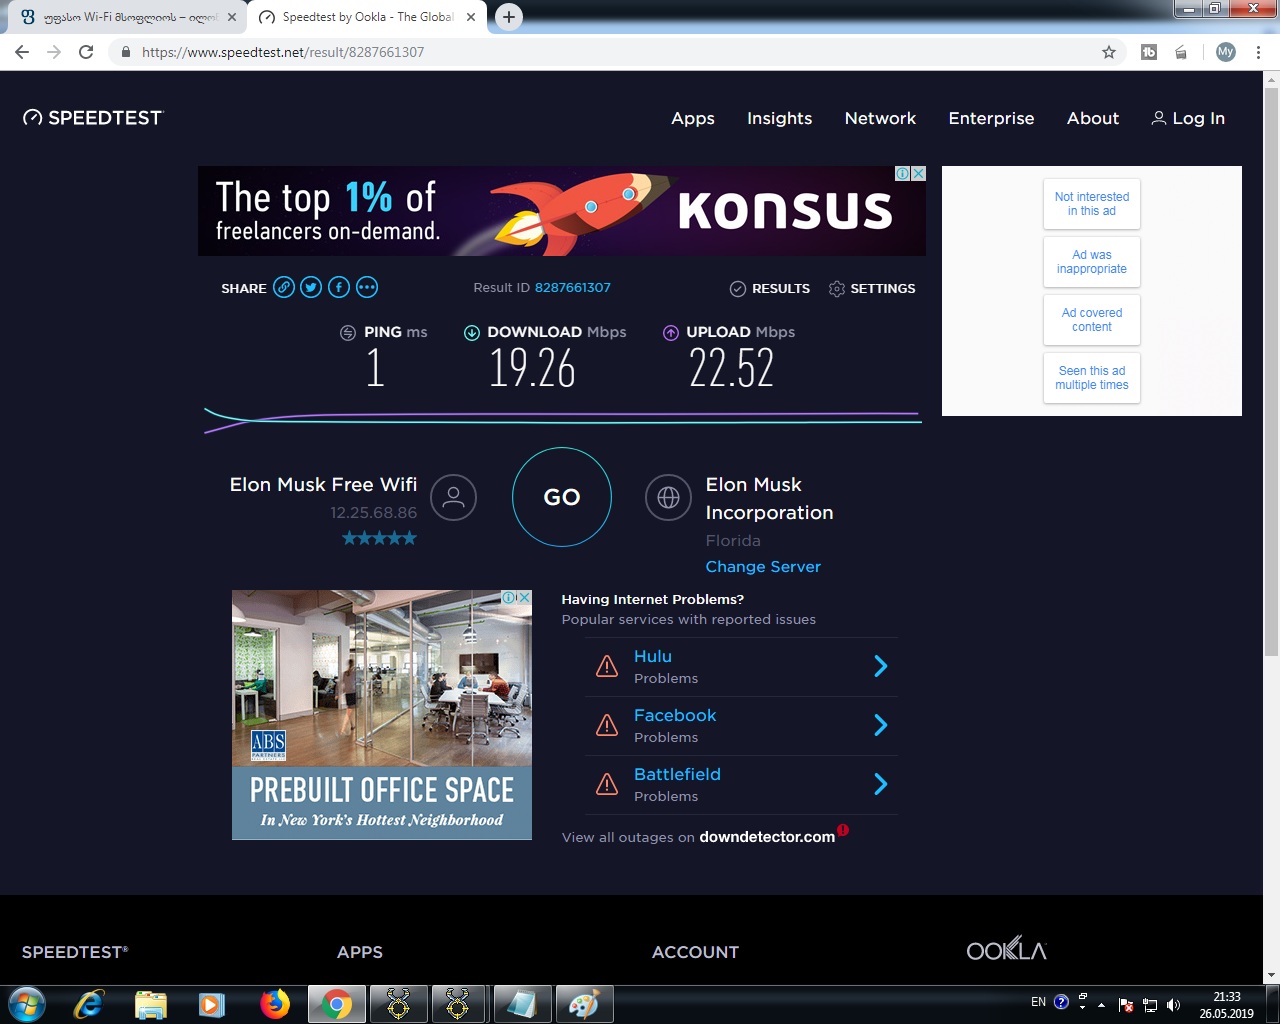This screenshot has height=1024, width=1280.
Task: Click the ping icon next to PING ms
Action: [348, 333]
